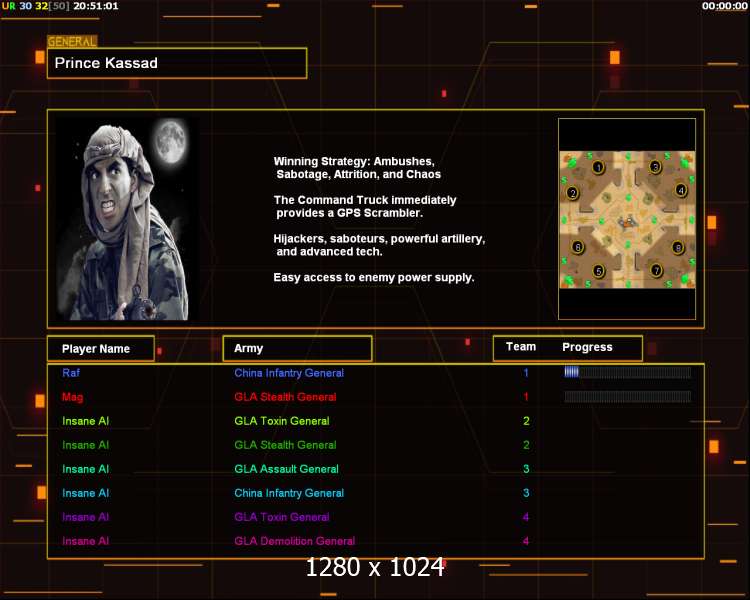Select start position 2 on the minimap
Viewport: 750px width, 600px height.
(572, 193)
